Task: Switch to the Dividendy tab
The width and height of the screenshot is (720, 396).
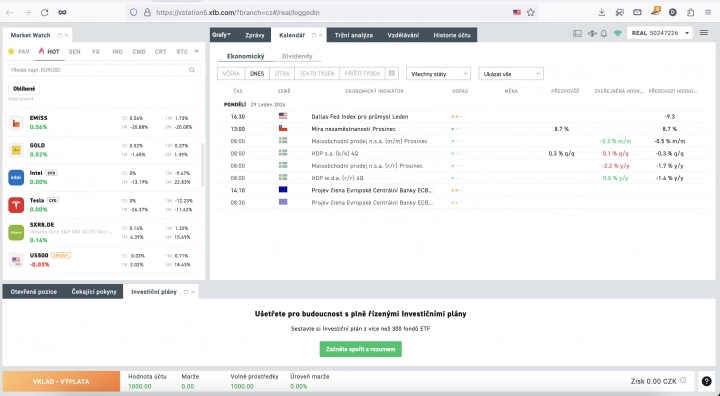Action: coord(297,56)
